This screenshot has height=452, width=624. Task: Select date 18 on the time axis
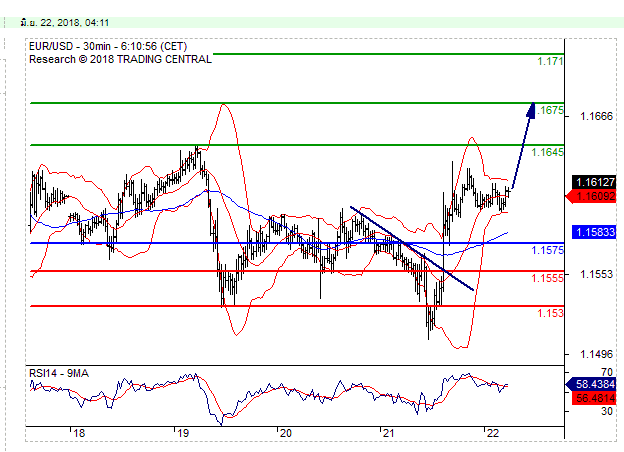pyautogui.click(x=78, y=434)
